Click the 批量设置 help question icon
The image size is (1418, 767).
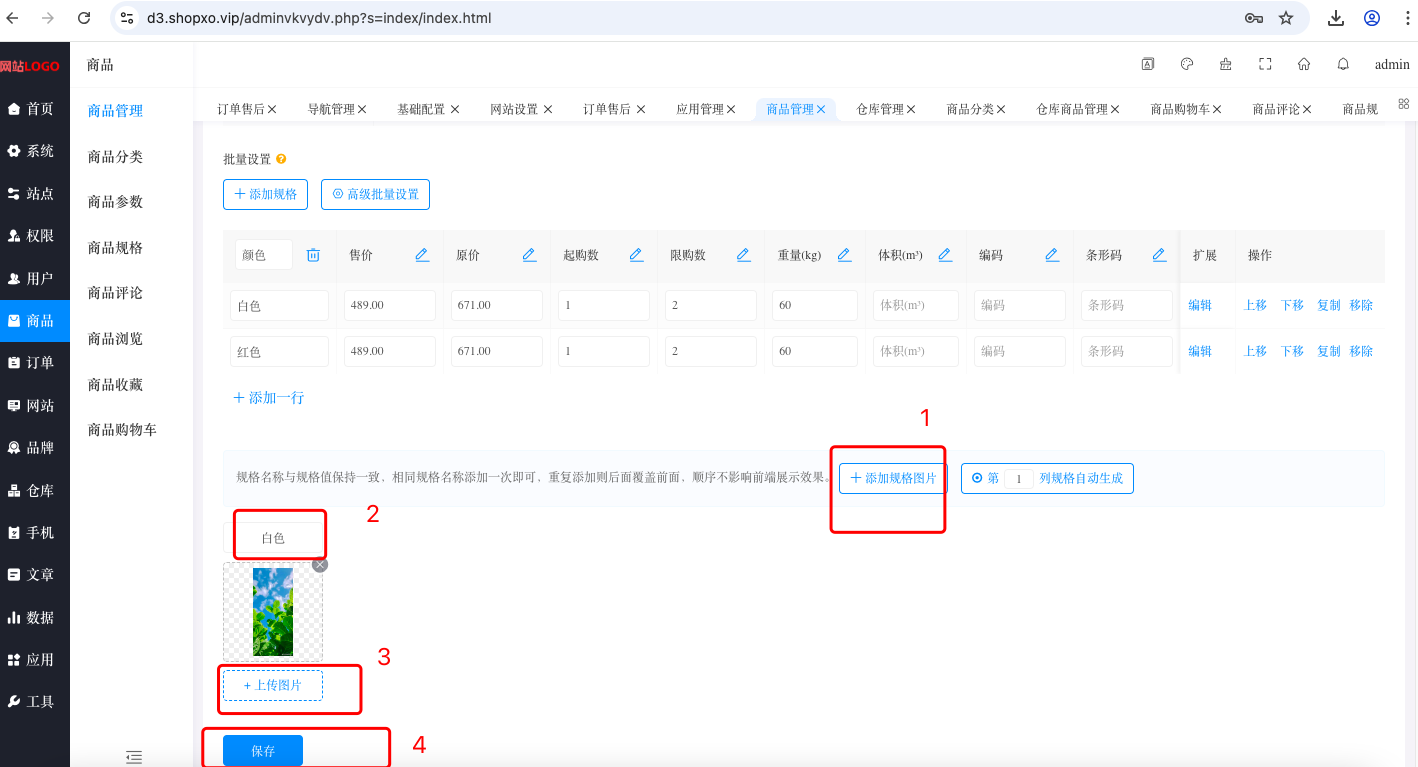(x=281, y=159)
